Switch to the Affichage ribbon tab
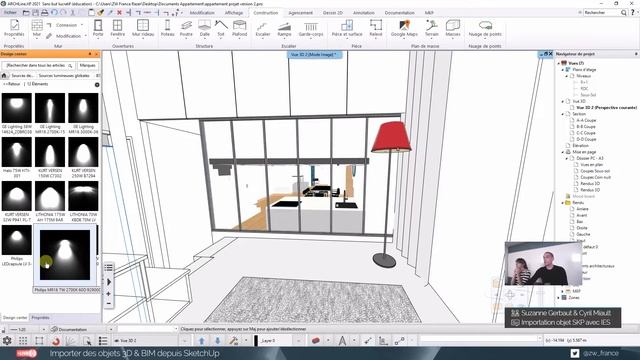This screenshot has width=640, height=360. pos(233,13)
